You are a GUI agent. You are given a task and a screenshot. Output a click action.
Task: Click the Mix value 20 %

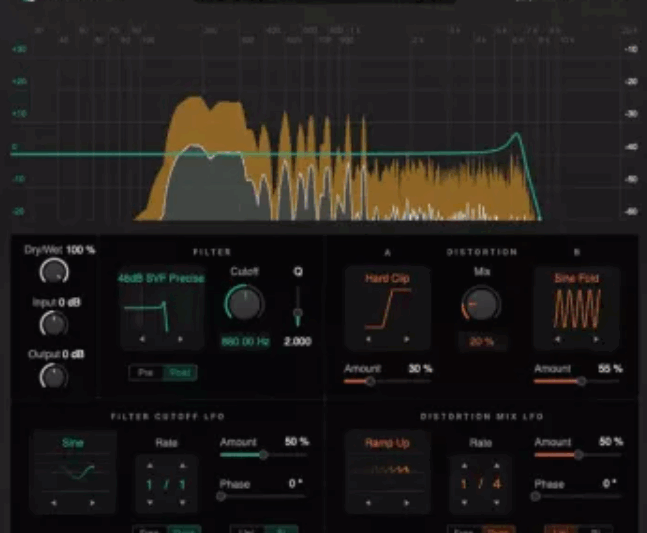point(482,342)
